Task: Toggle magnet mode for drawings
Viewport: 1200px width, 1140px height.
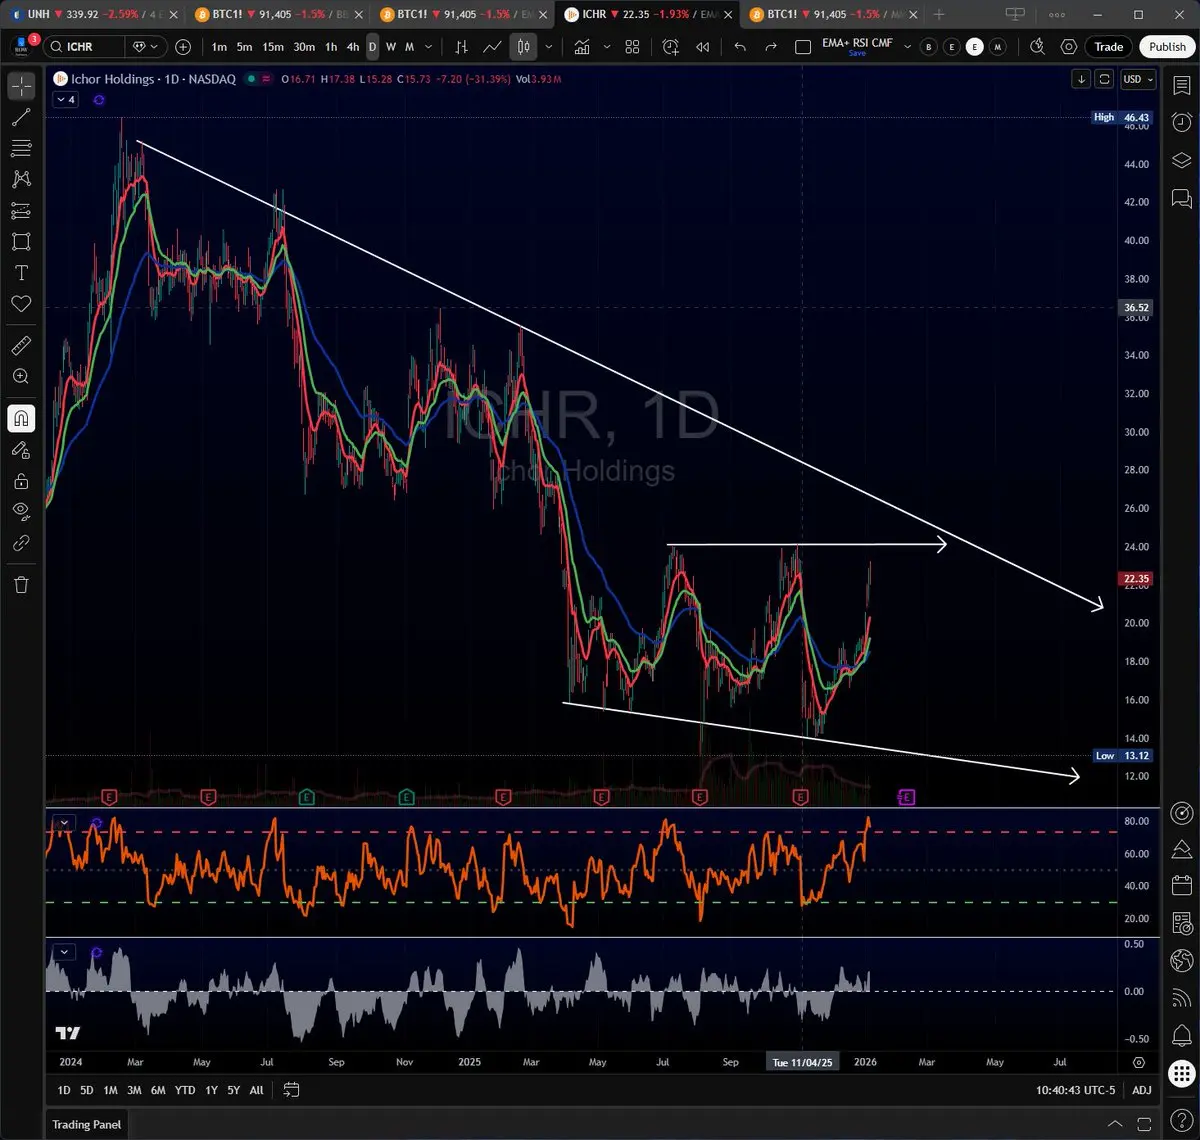Action: [x=21, y=419]
